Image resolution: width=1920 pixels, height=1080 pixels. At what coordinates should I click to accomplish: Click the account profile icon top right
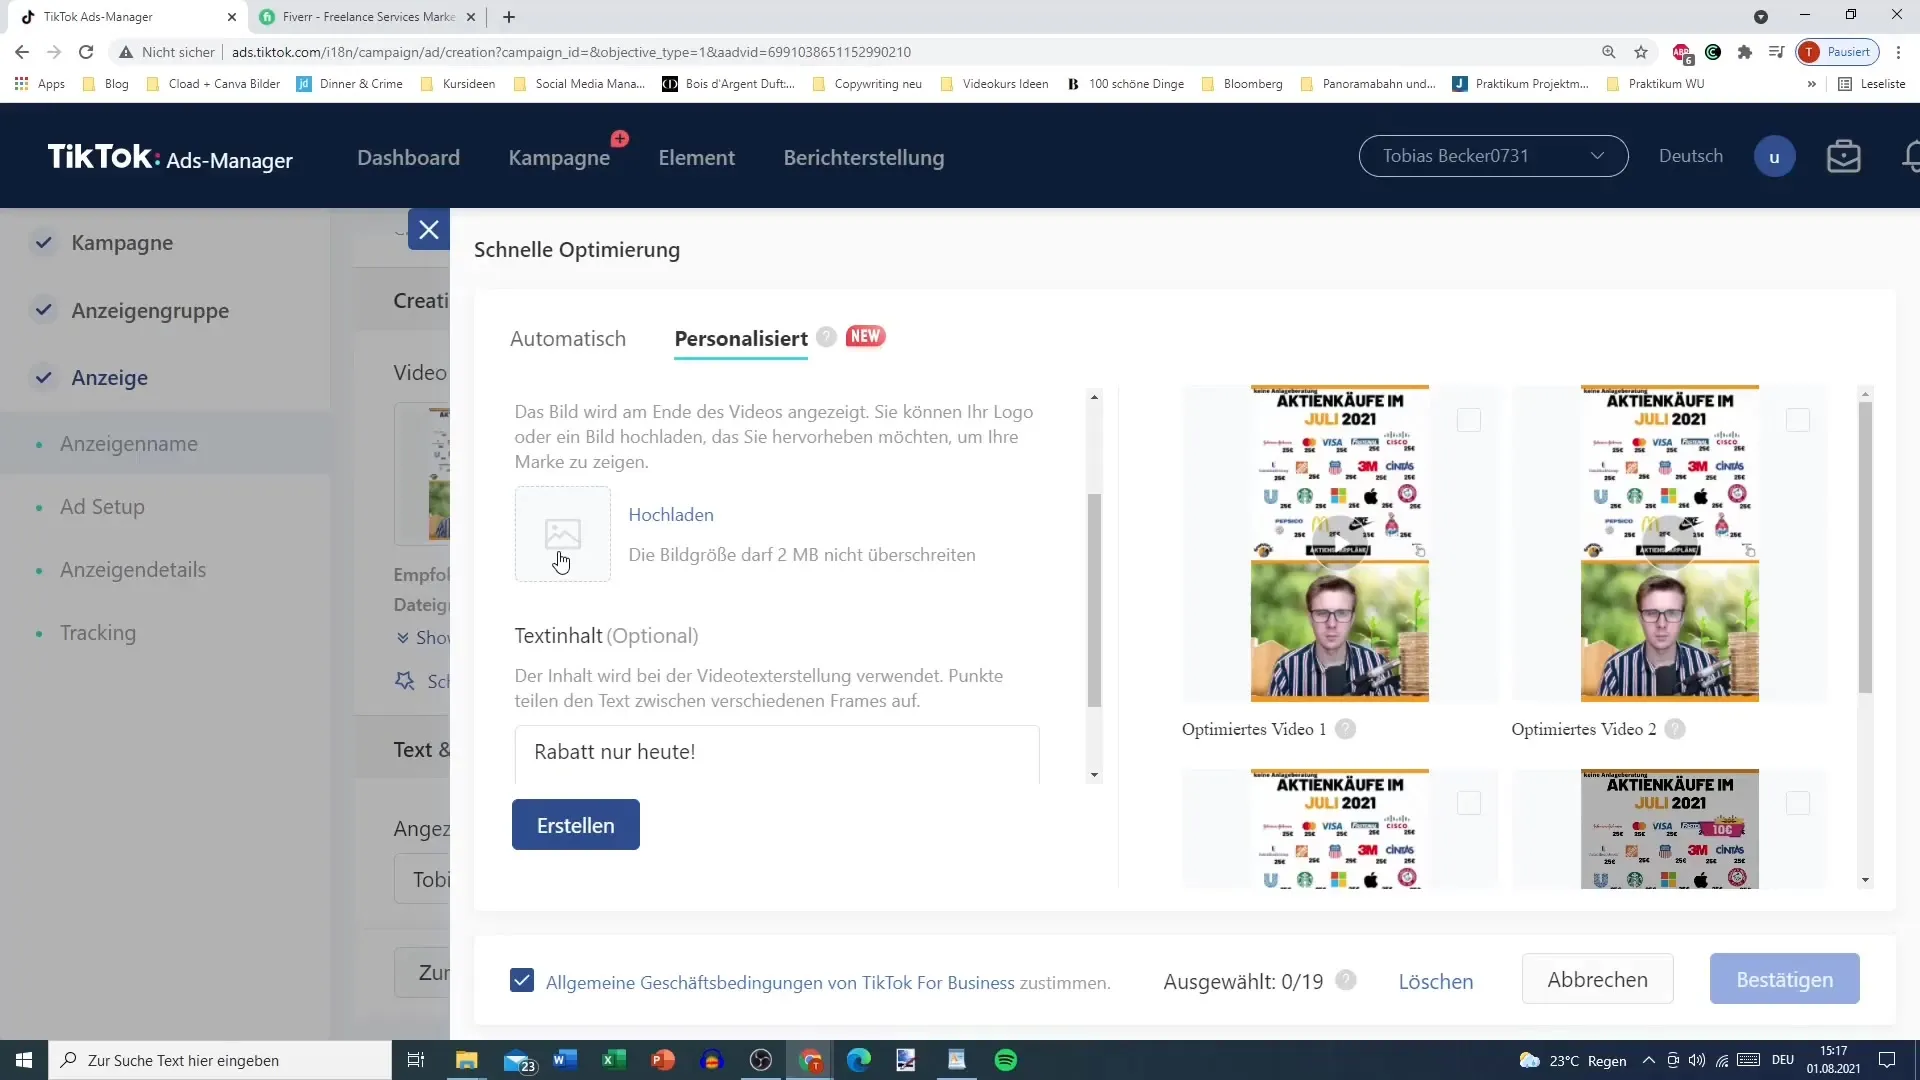[1775, 156]
